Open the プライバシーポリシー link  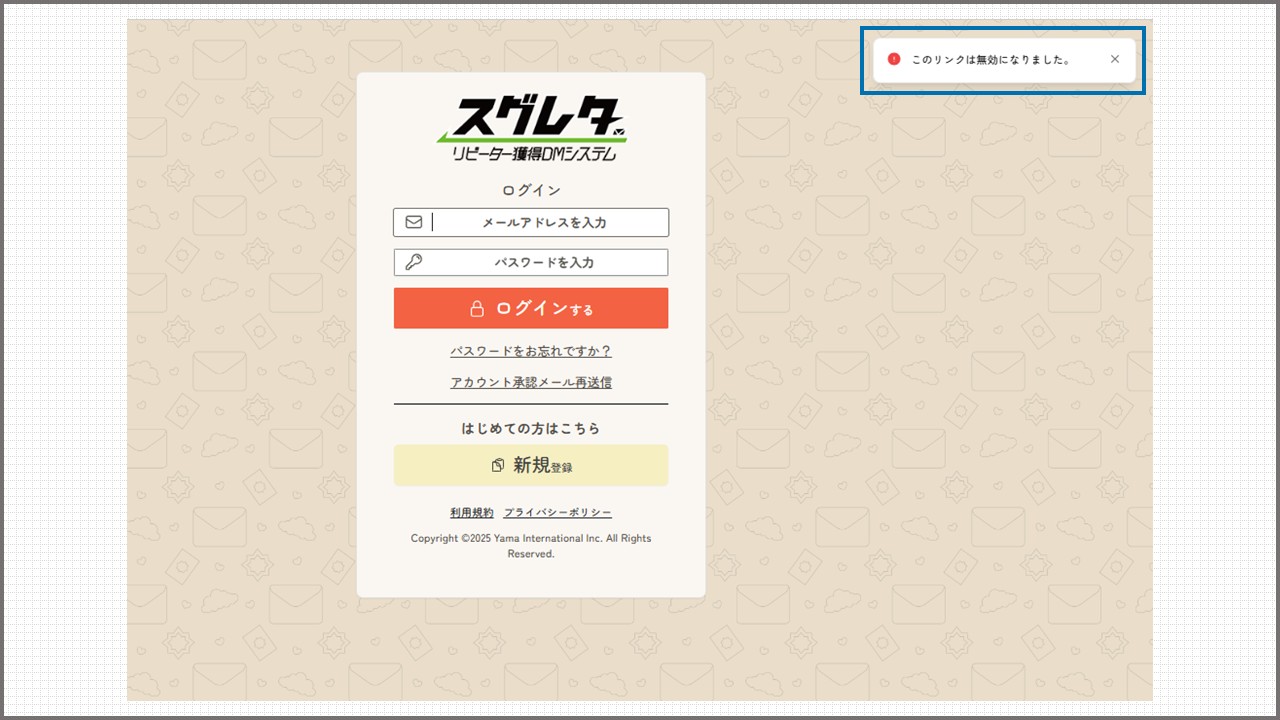pyautogui.click(x=558, y=512)
